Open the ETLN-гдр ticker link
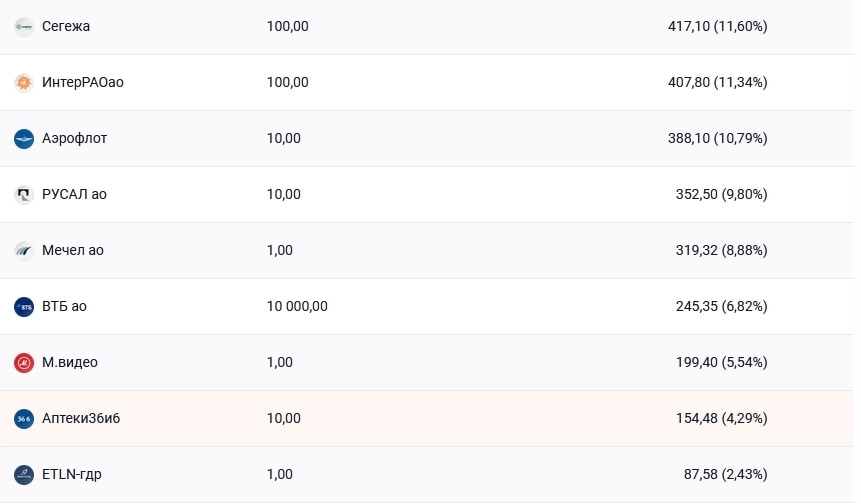The width and height of the screenshot is (861, 504). (71, 474)
